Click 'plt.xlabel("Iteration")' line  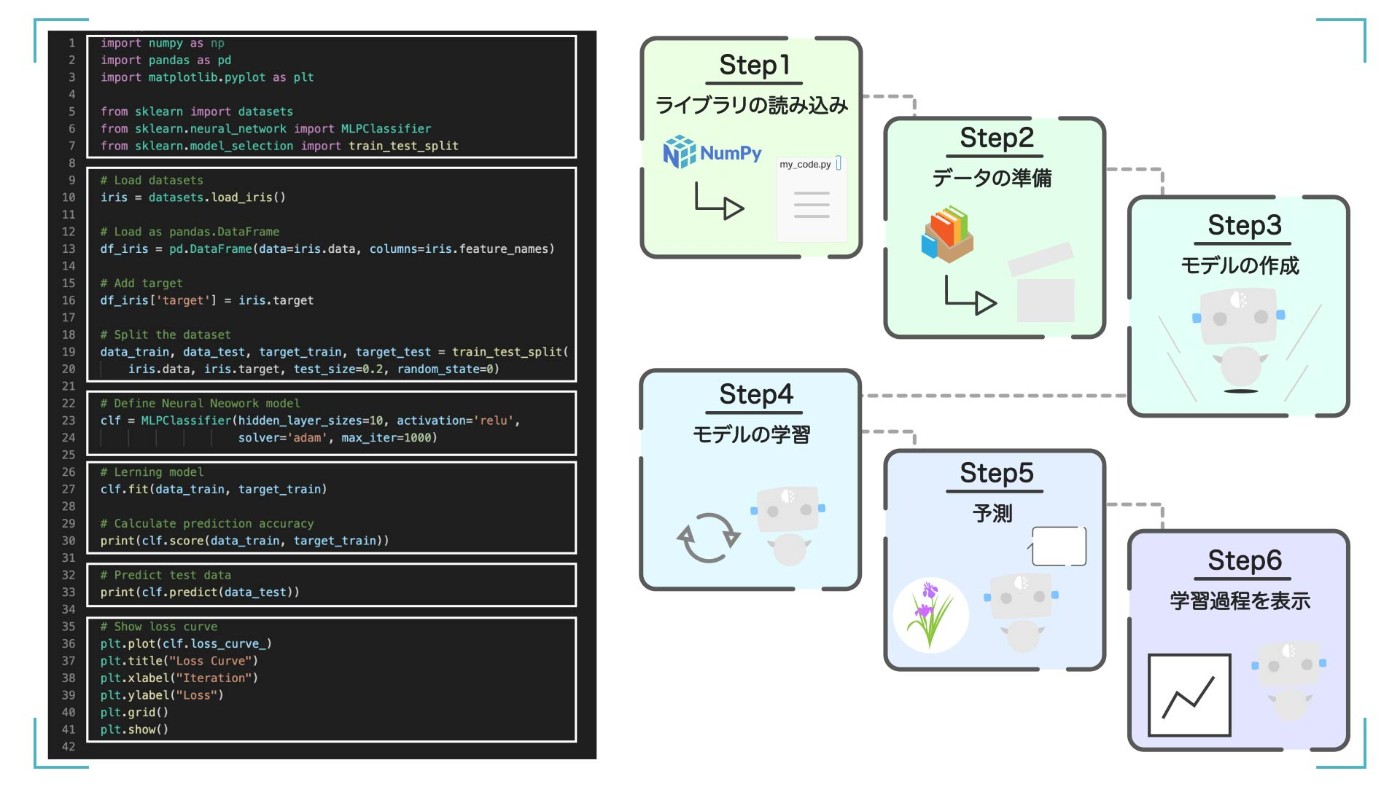click(x=180, y=678)
